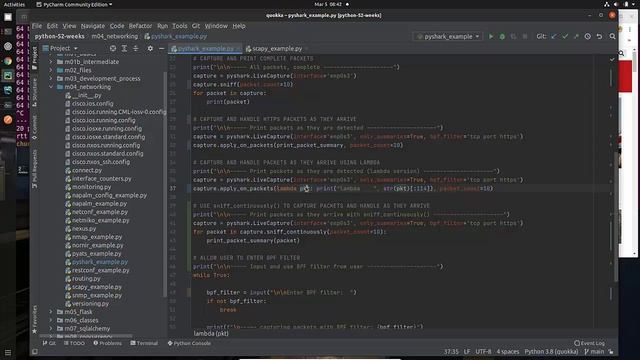The height and width of the screenshot is (360, 640).
Task: Select routing.py in the project tree
Action: click(86, 278)
